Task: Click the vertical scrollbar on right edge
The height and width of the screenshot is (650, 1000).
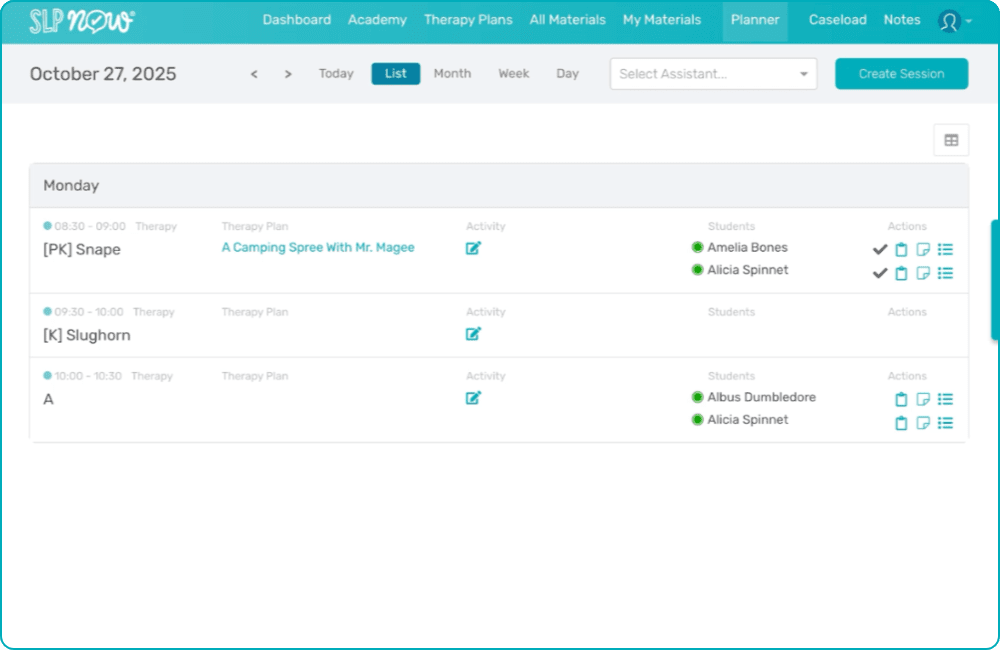Action: tap(994, 279)
